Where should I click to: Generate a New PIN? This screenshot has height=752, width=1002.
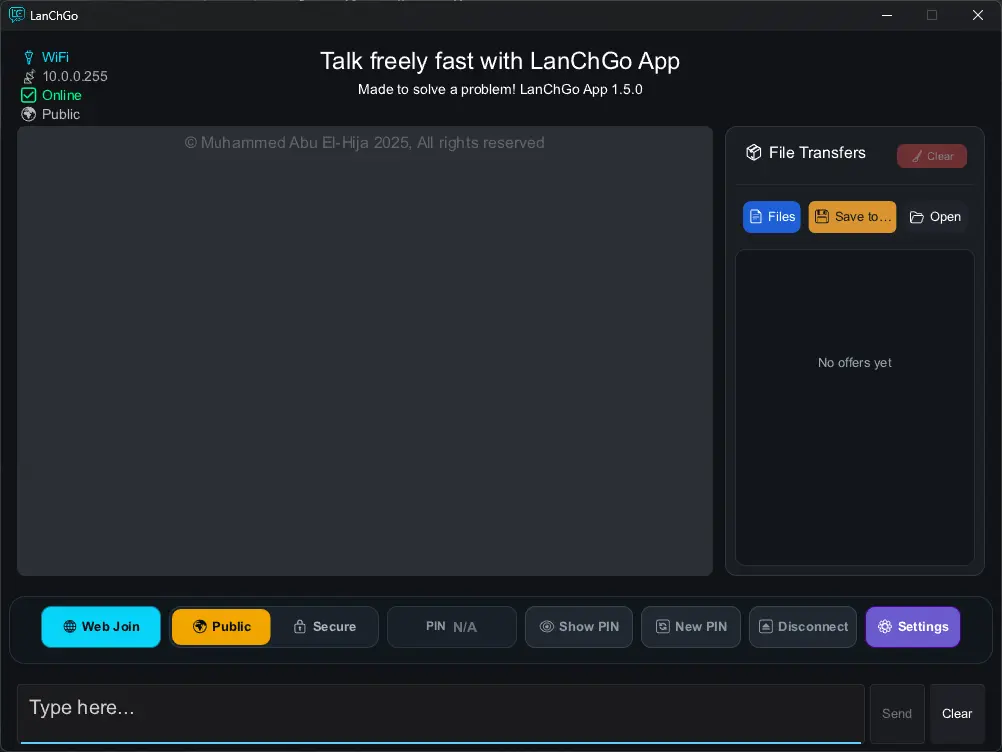click(x=691, y=627)
